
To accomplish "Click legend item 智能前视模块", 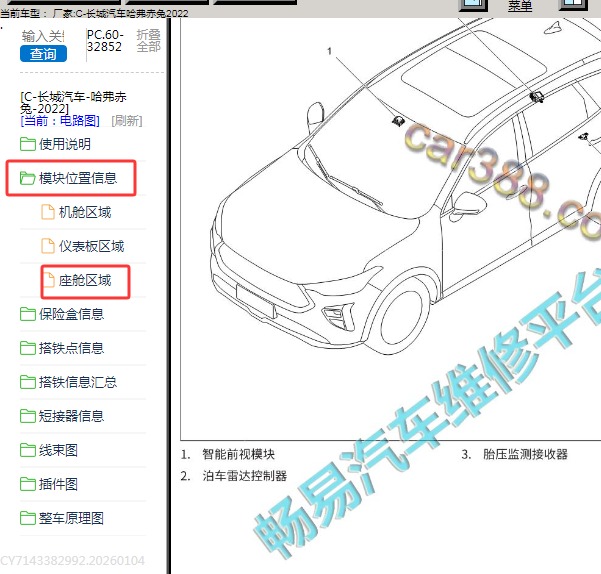I will 238,454.
